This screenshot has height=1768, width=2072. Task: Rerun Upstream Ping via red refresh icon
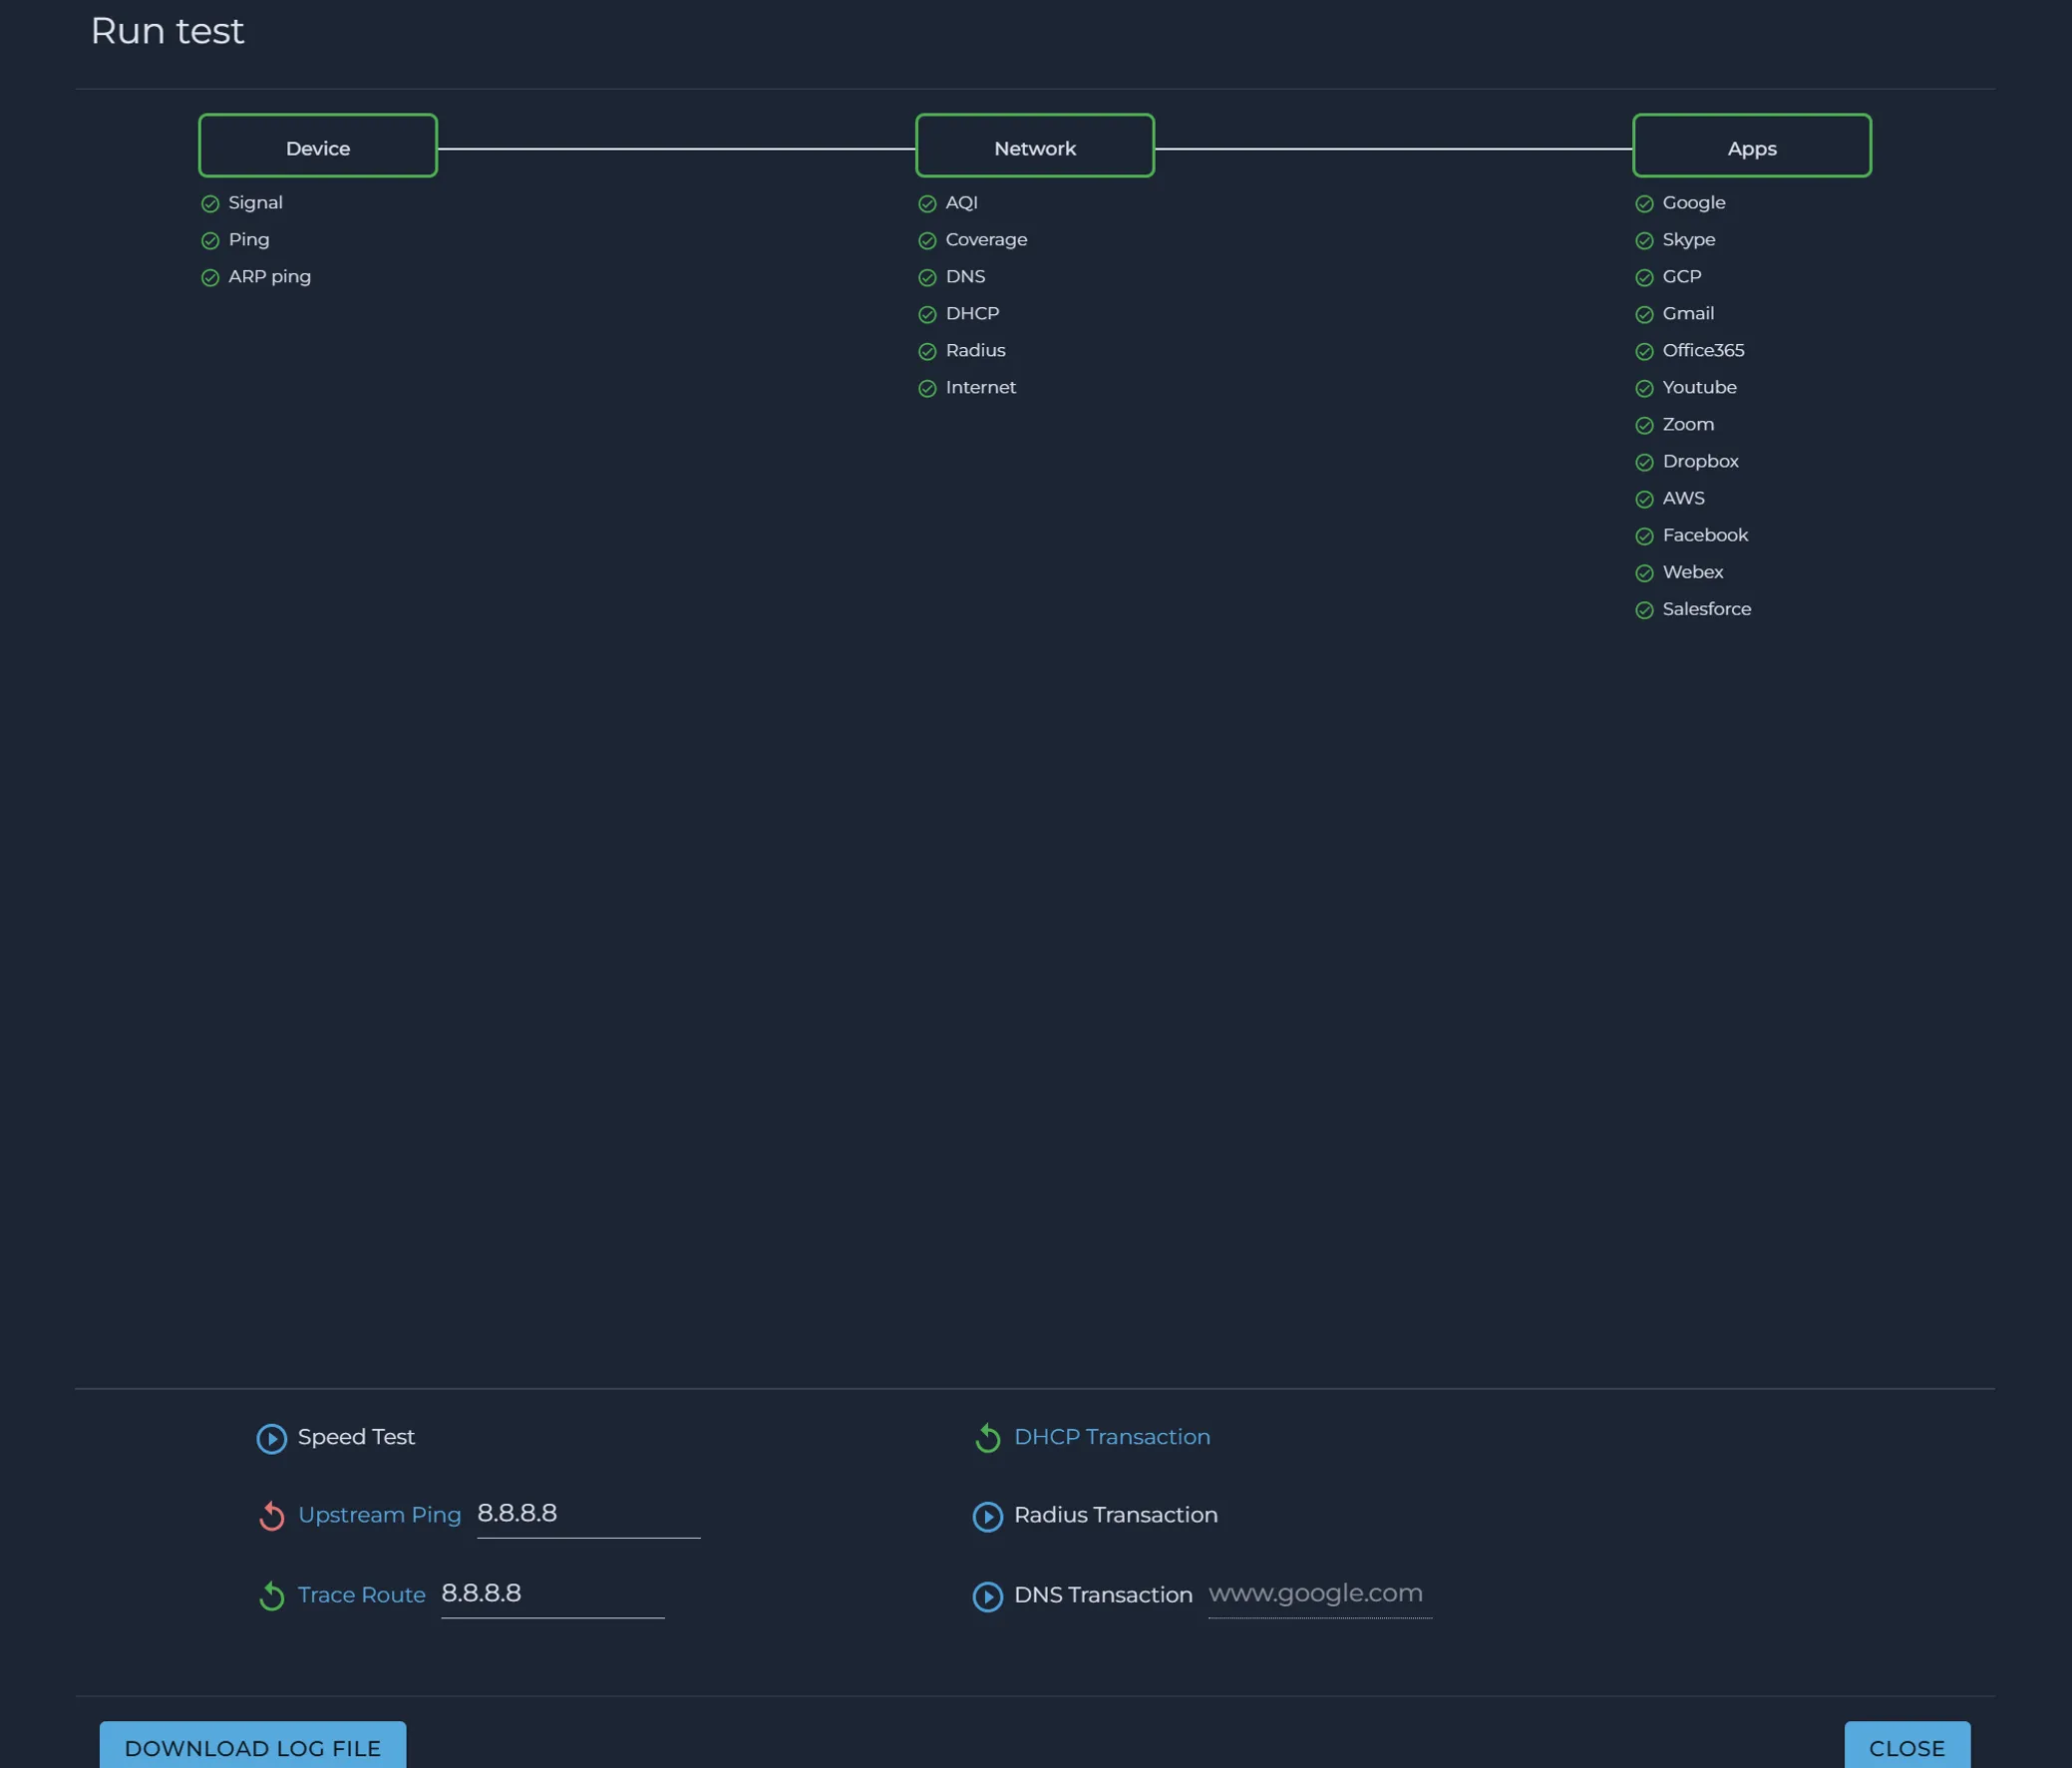point(271,1516)
